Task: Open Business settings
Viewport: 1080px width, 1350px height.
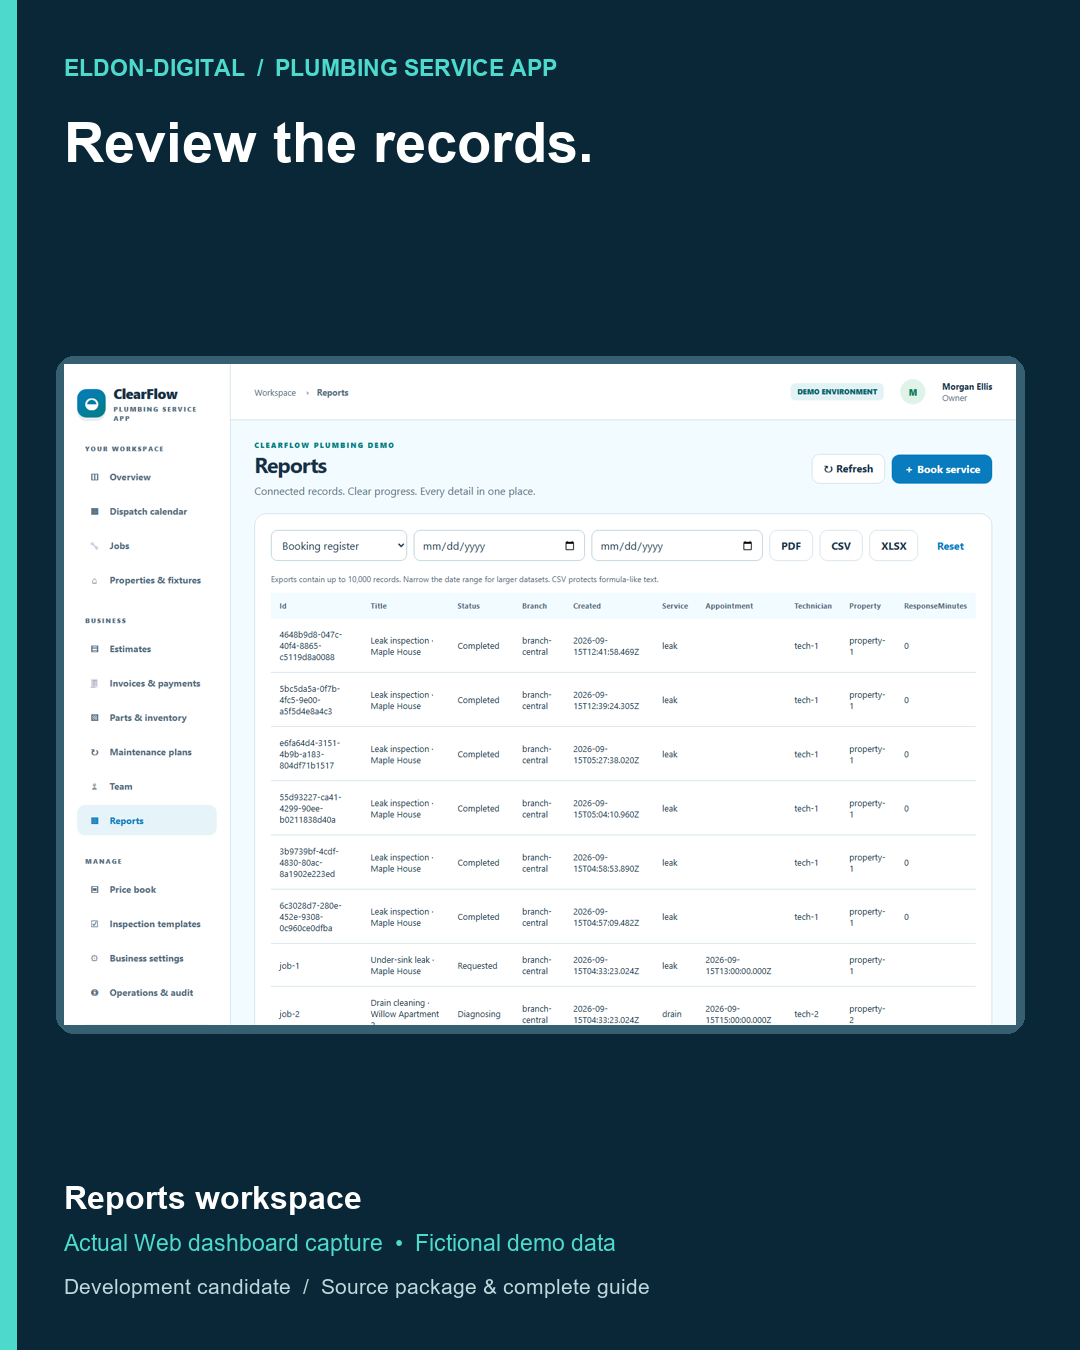Action: coord(146,958)
